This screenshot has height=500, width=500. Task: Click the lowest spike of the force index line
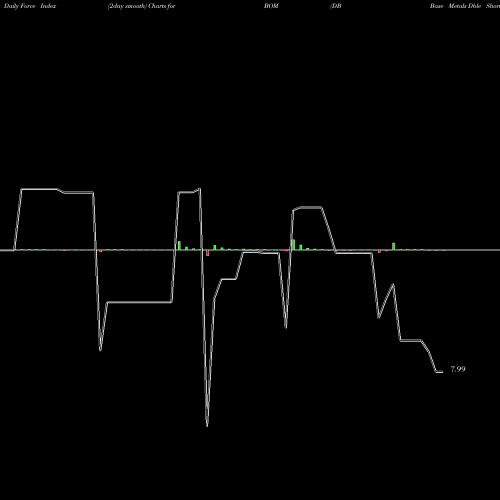pyautogui.click(x=207, y=425)
